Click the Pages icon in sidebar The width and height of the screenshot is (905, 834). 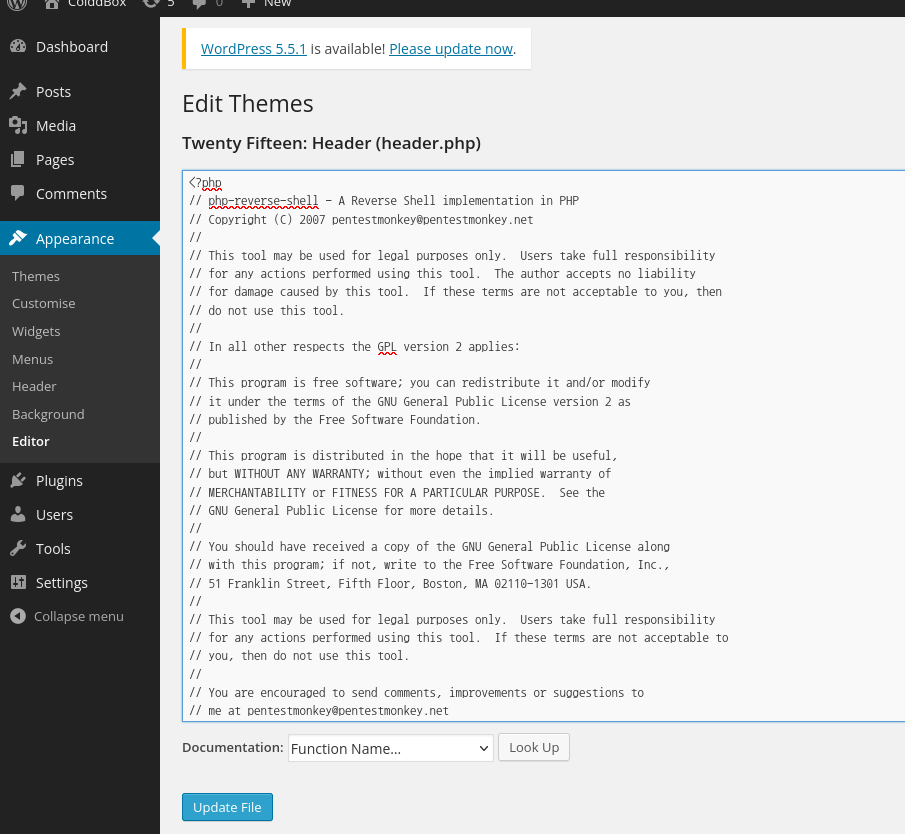[18, 159]
